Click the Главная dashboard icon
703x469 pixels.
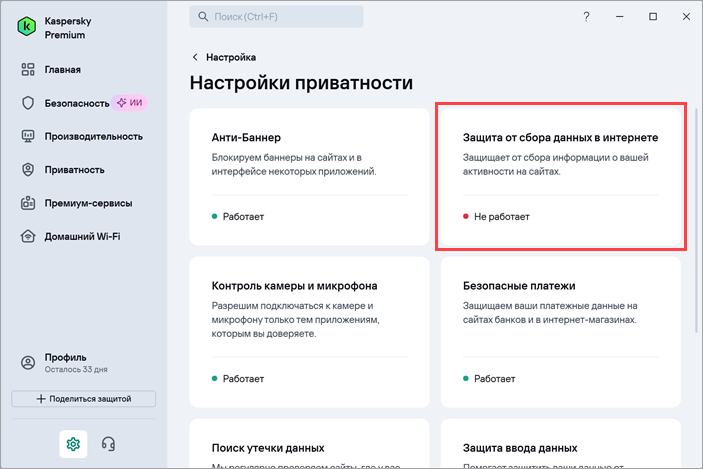(28, 69)
